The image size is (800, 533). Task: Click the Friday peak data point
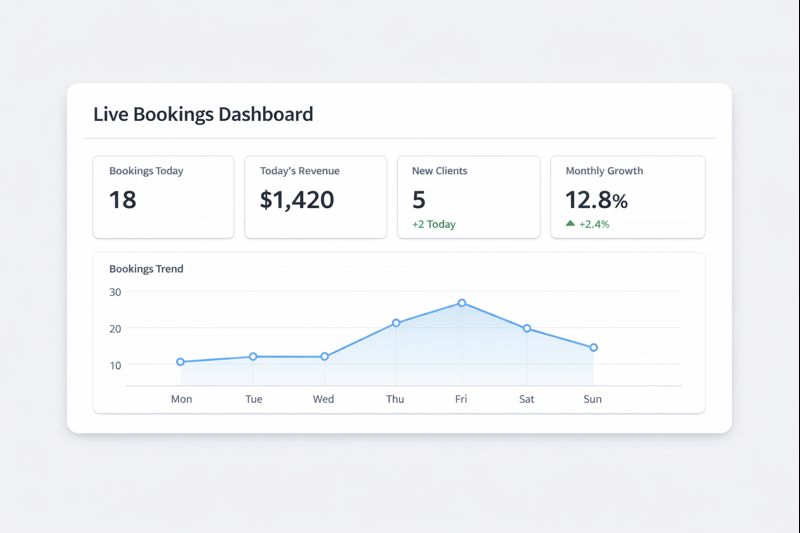pyautogui.click(x=462, y=302)
